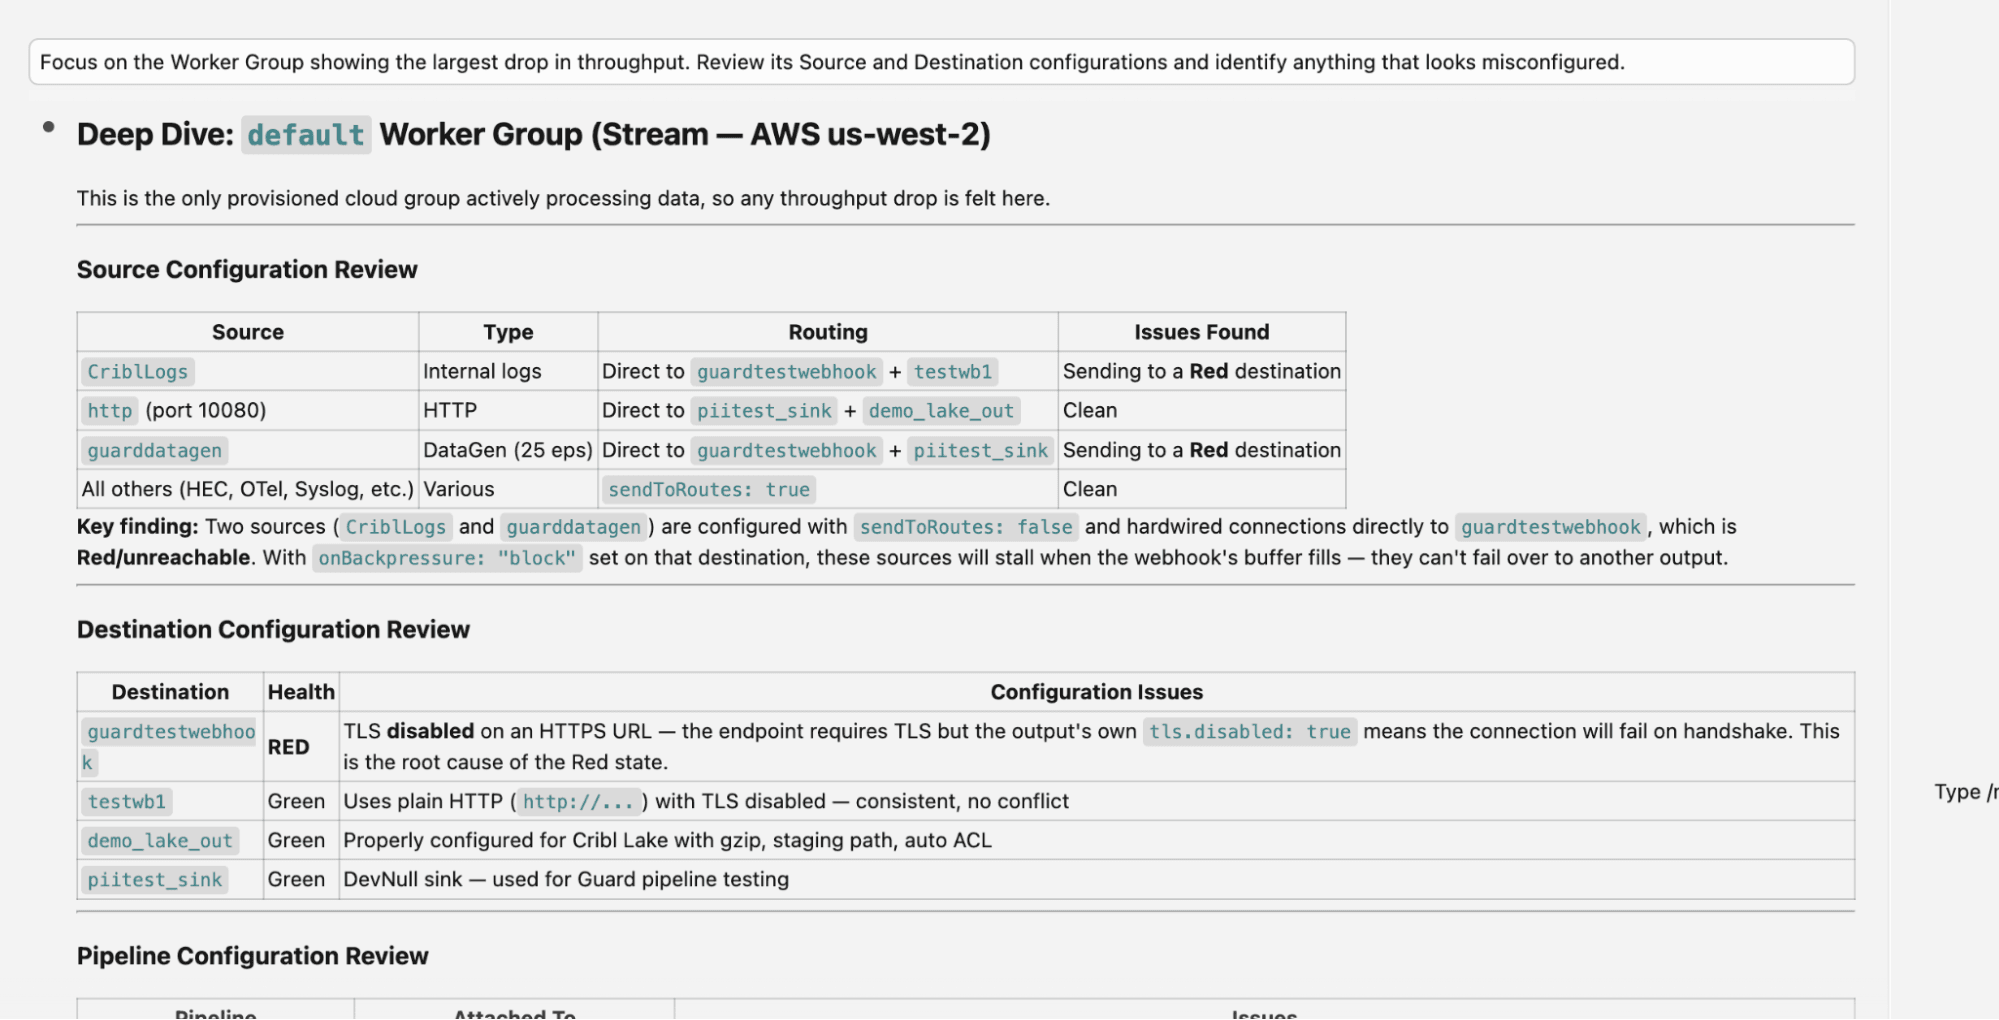Click the 'Deep Dive' Worker Group heading
Image resolution: width=1999 pixels, height=1020 pixels.
[534, 134]
